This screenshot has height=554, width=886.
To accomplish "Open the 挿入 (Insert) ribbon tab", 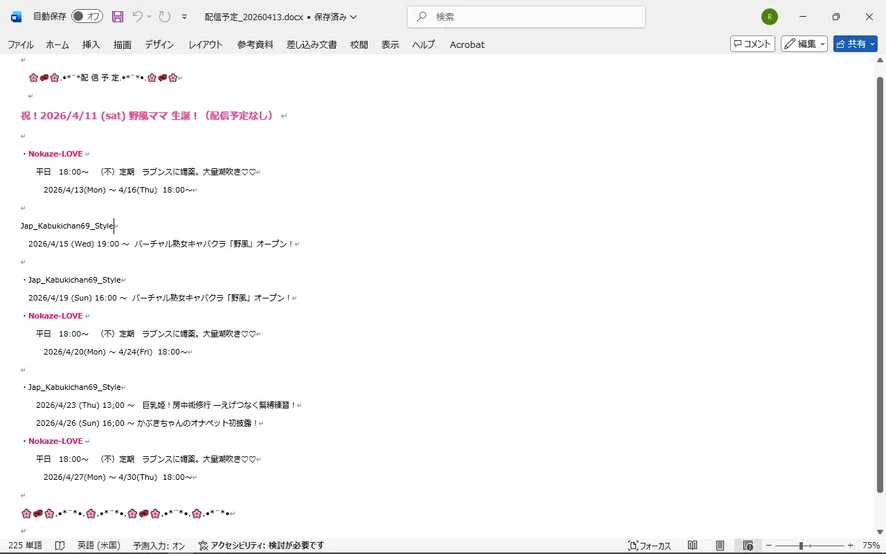I will point(91,45).
